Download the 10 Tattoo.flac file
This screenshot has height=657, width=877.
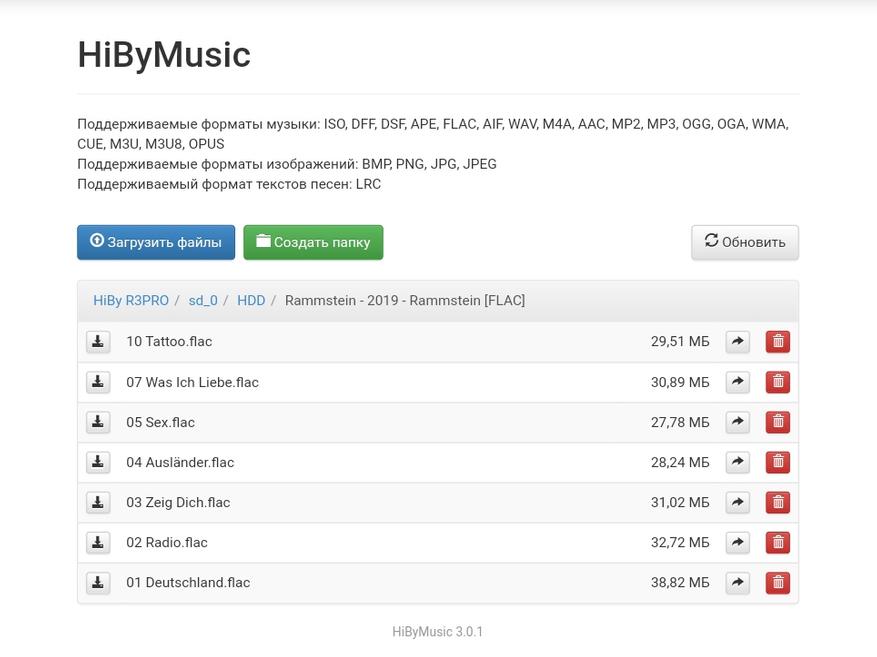(98, 342)
